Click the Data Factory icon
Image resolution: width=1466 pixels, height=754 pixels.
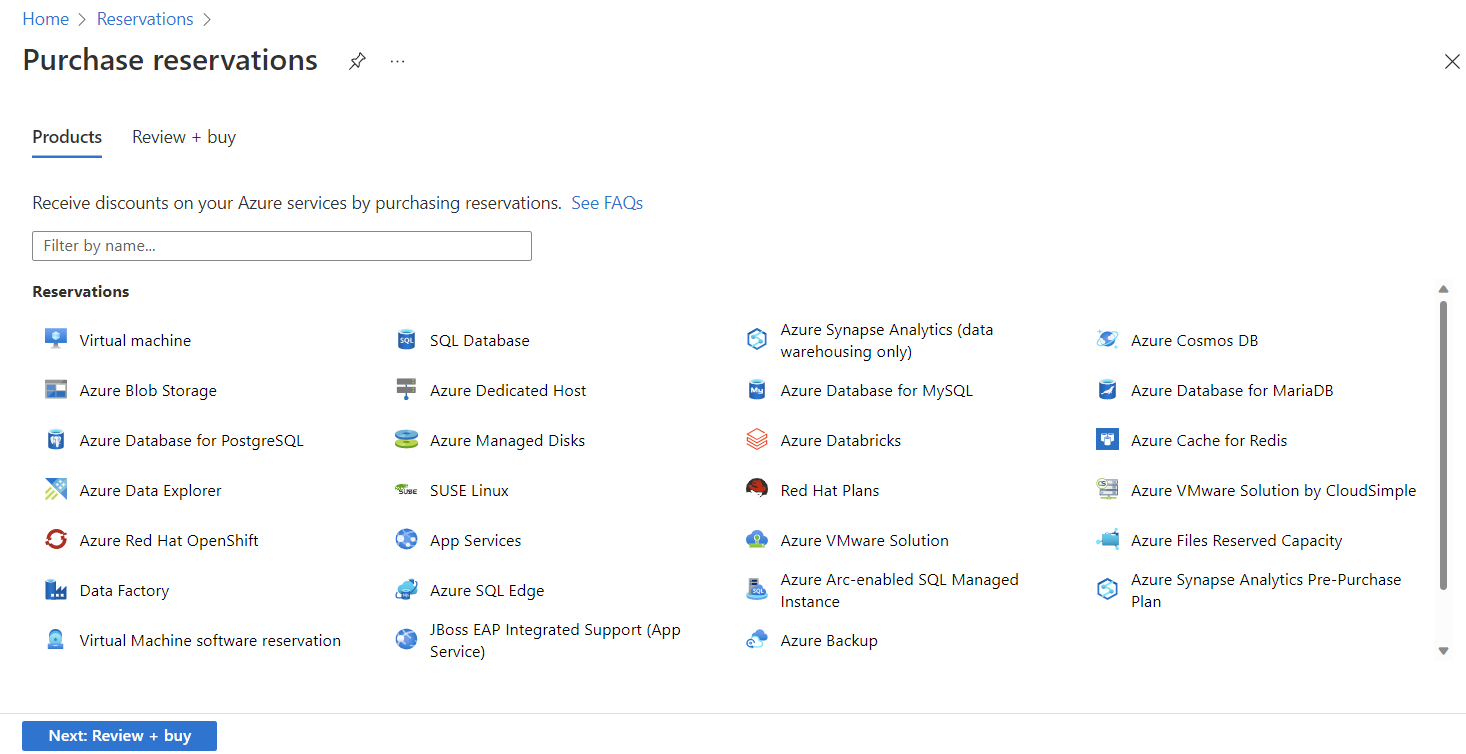pos(56,590)
